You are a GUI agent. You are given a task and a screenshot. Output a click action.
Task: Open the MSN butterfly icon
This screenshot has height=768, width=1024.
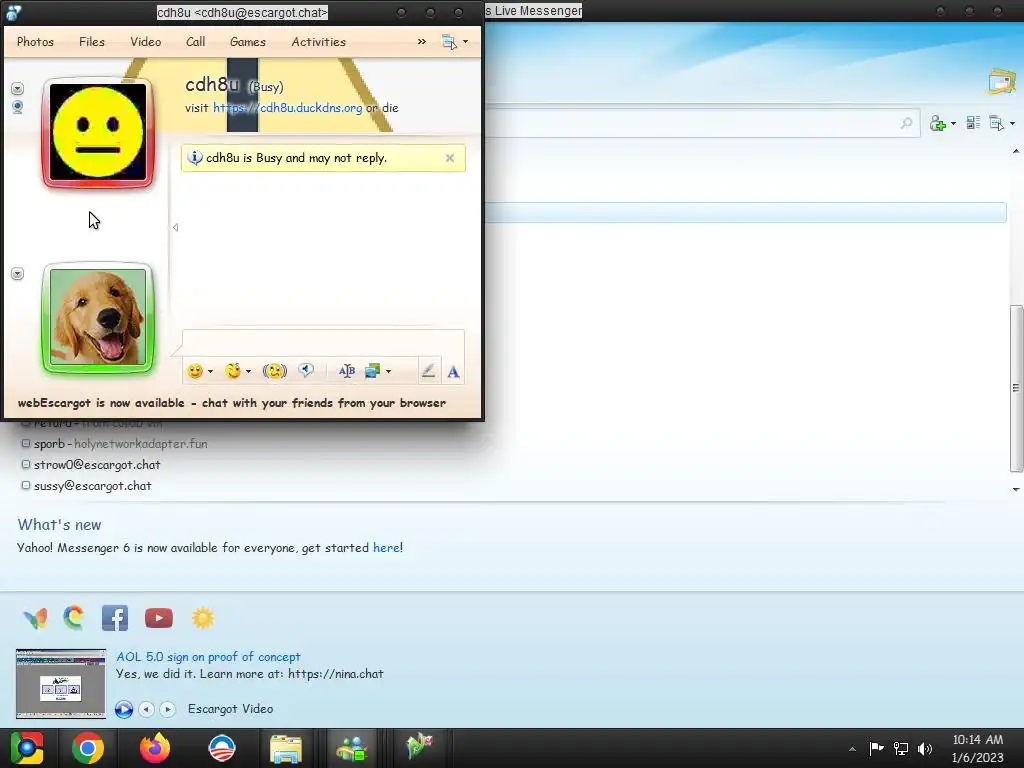coord(35,618)
